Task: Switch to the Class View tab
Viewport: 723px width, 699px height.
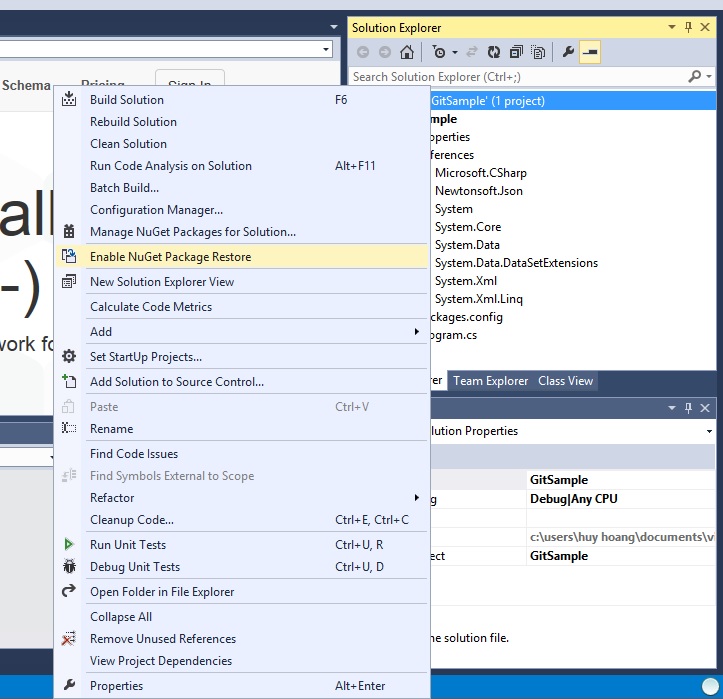Action: (565, 381)
